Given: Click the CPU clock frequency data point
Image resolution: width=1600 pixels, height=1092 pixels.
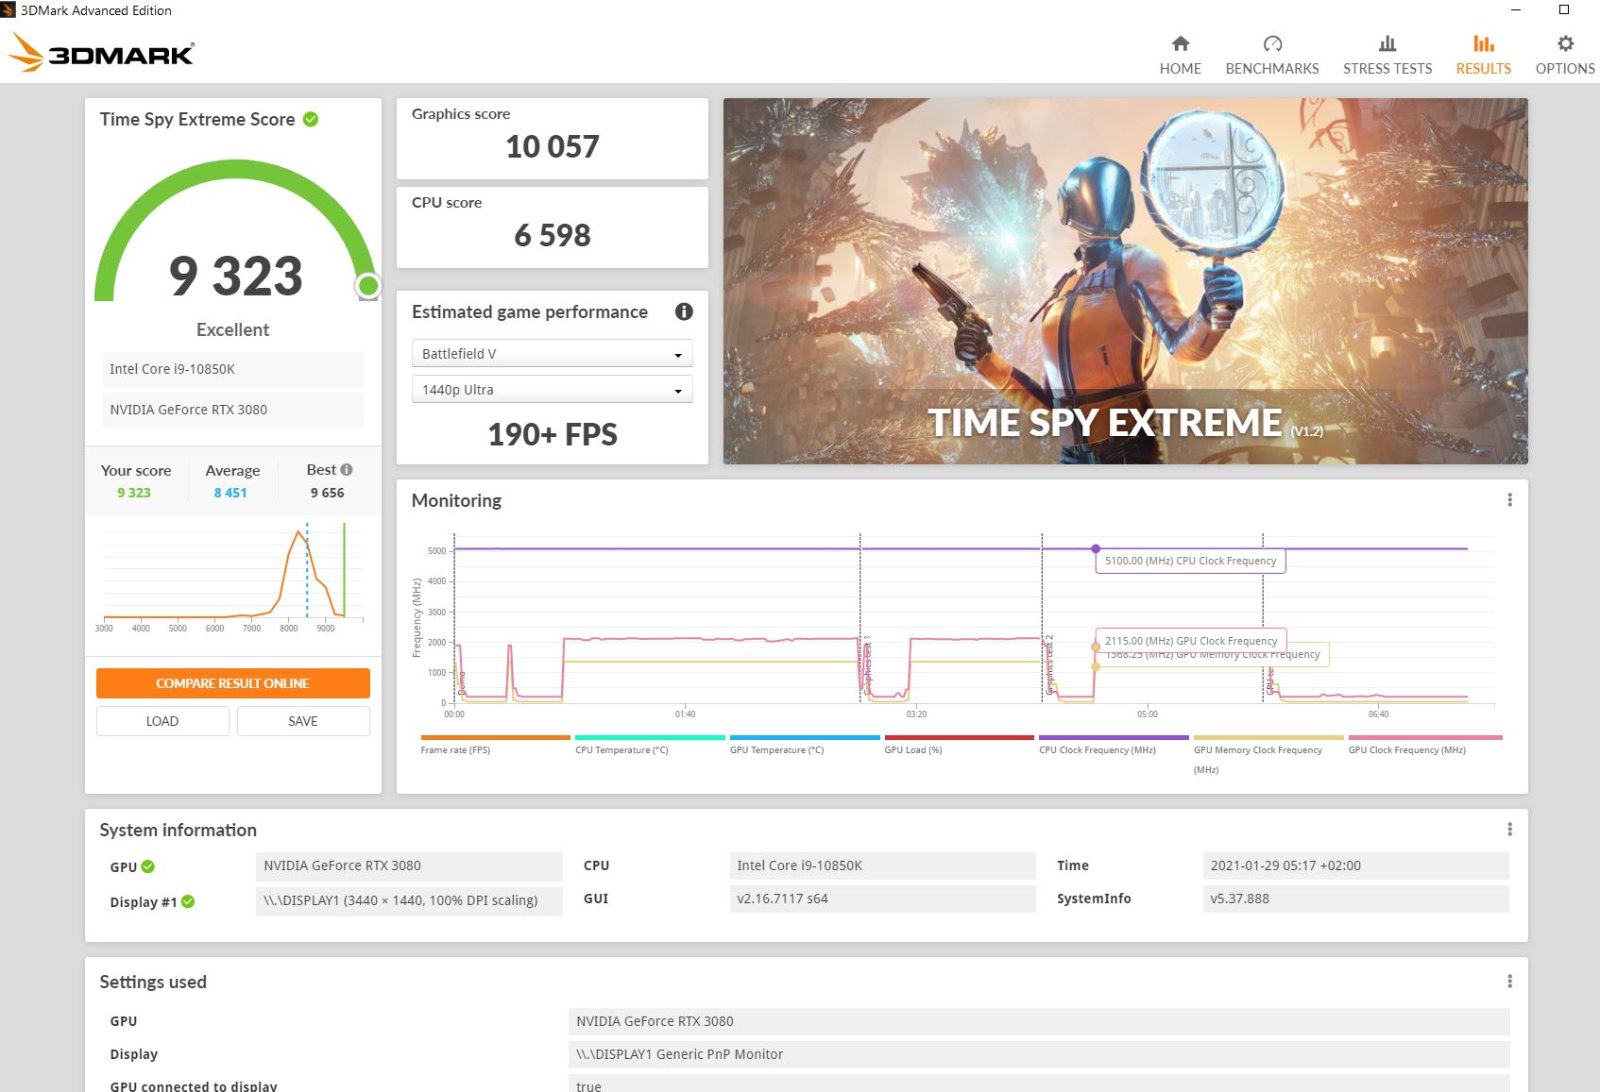Looking at the screenshot, I should [1096, 548].
